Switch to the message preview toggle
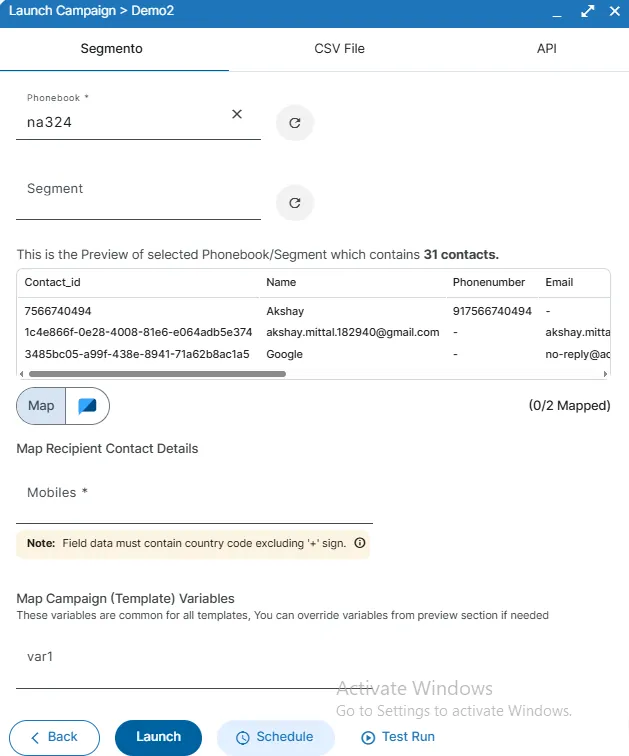Viewport: 629px width, 756px height. click(x=88, y=406)
